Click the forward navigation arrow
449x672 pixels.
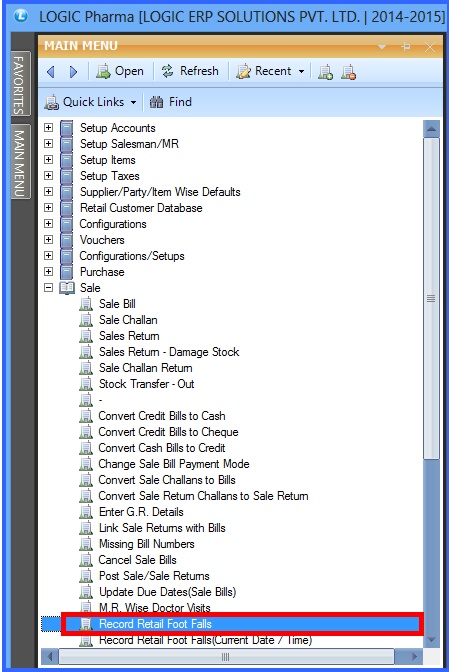[x=73, y=72]
